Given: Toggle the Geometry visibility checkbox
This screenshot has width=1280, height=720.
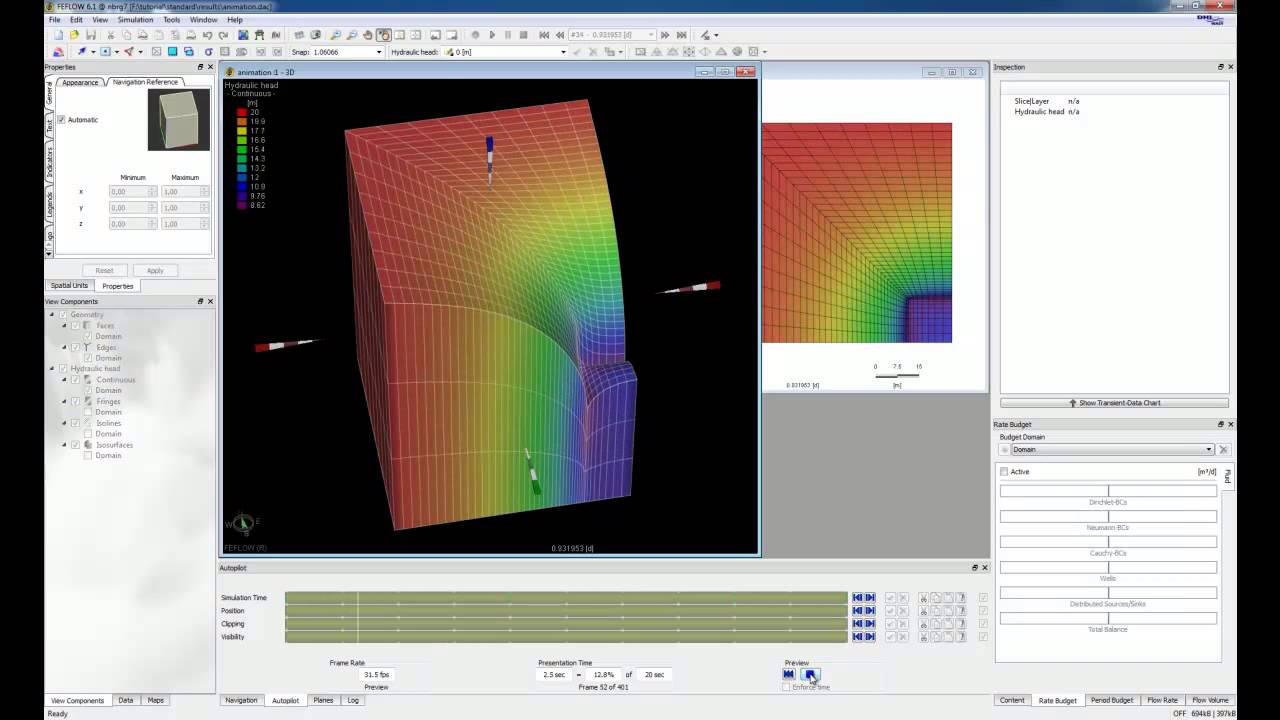Looking at the screenshot, I should (x=63, y=315).
